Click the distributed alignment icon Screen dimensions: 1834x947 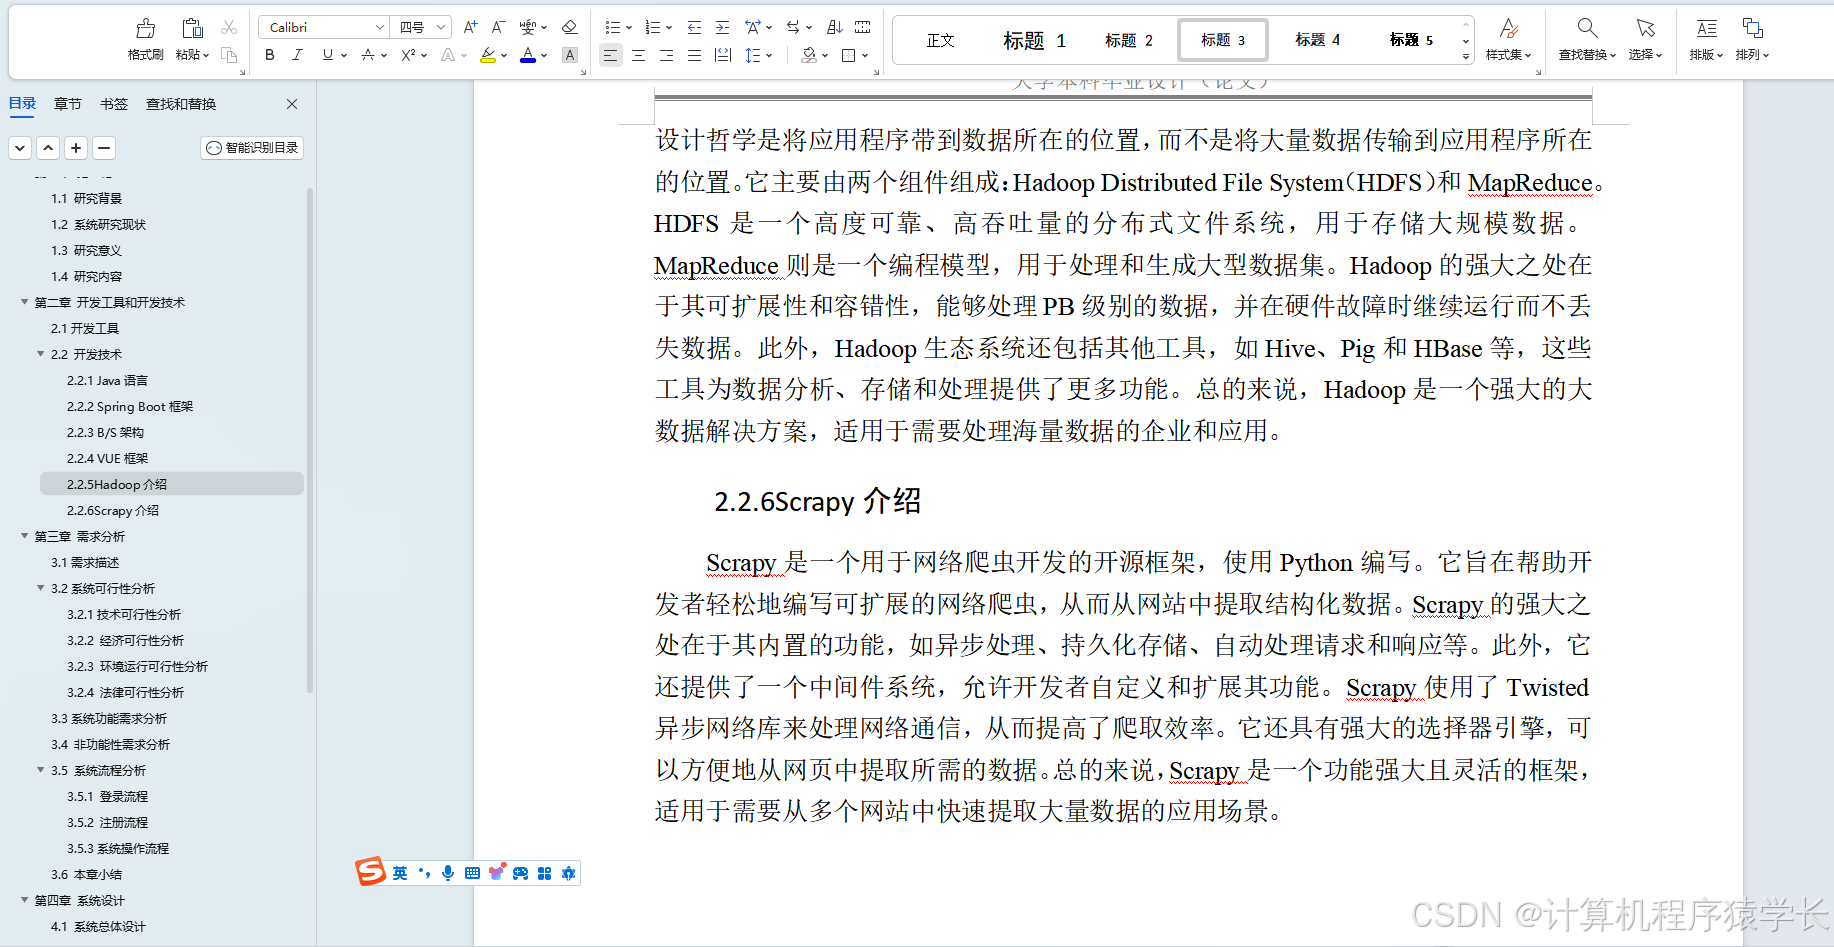pos(722,55)
